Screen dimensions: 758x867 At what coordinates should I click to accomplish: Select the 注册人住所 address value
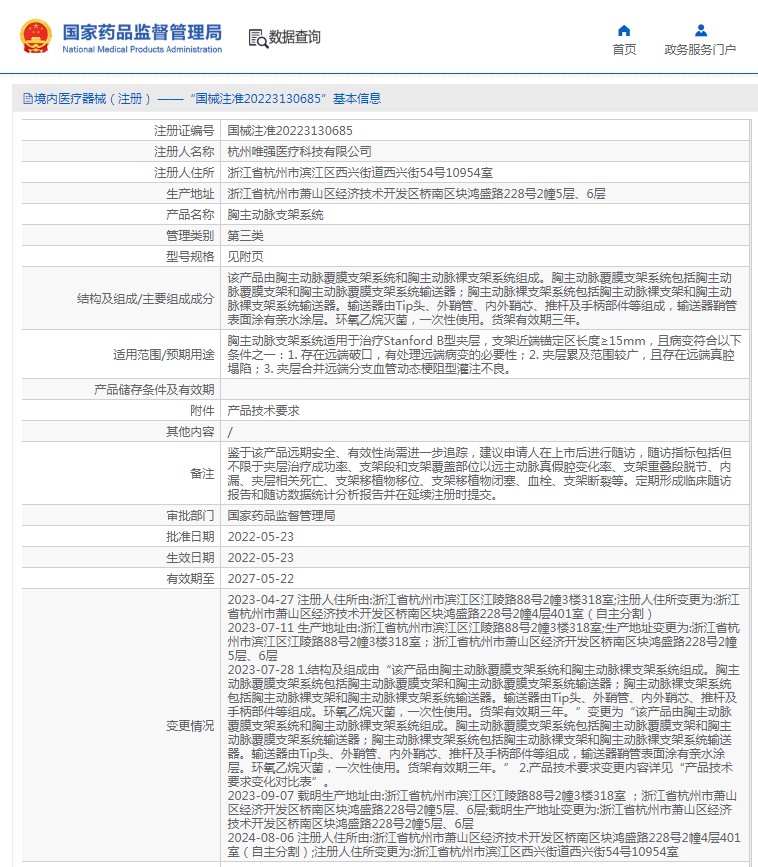click(360, 173)
